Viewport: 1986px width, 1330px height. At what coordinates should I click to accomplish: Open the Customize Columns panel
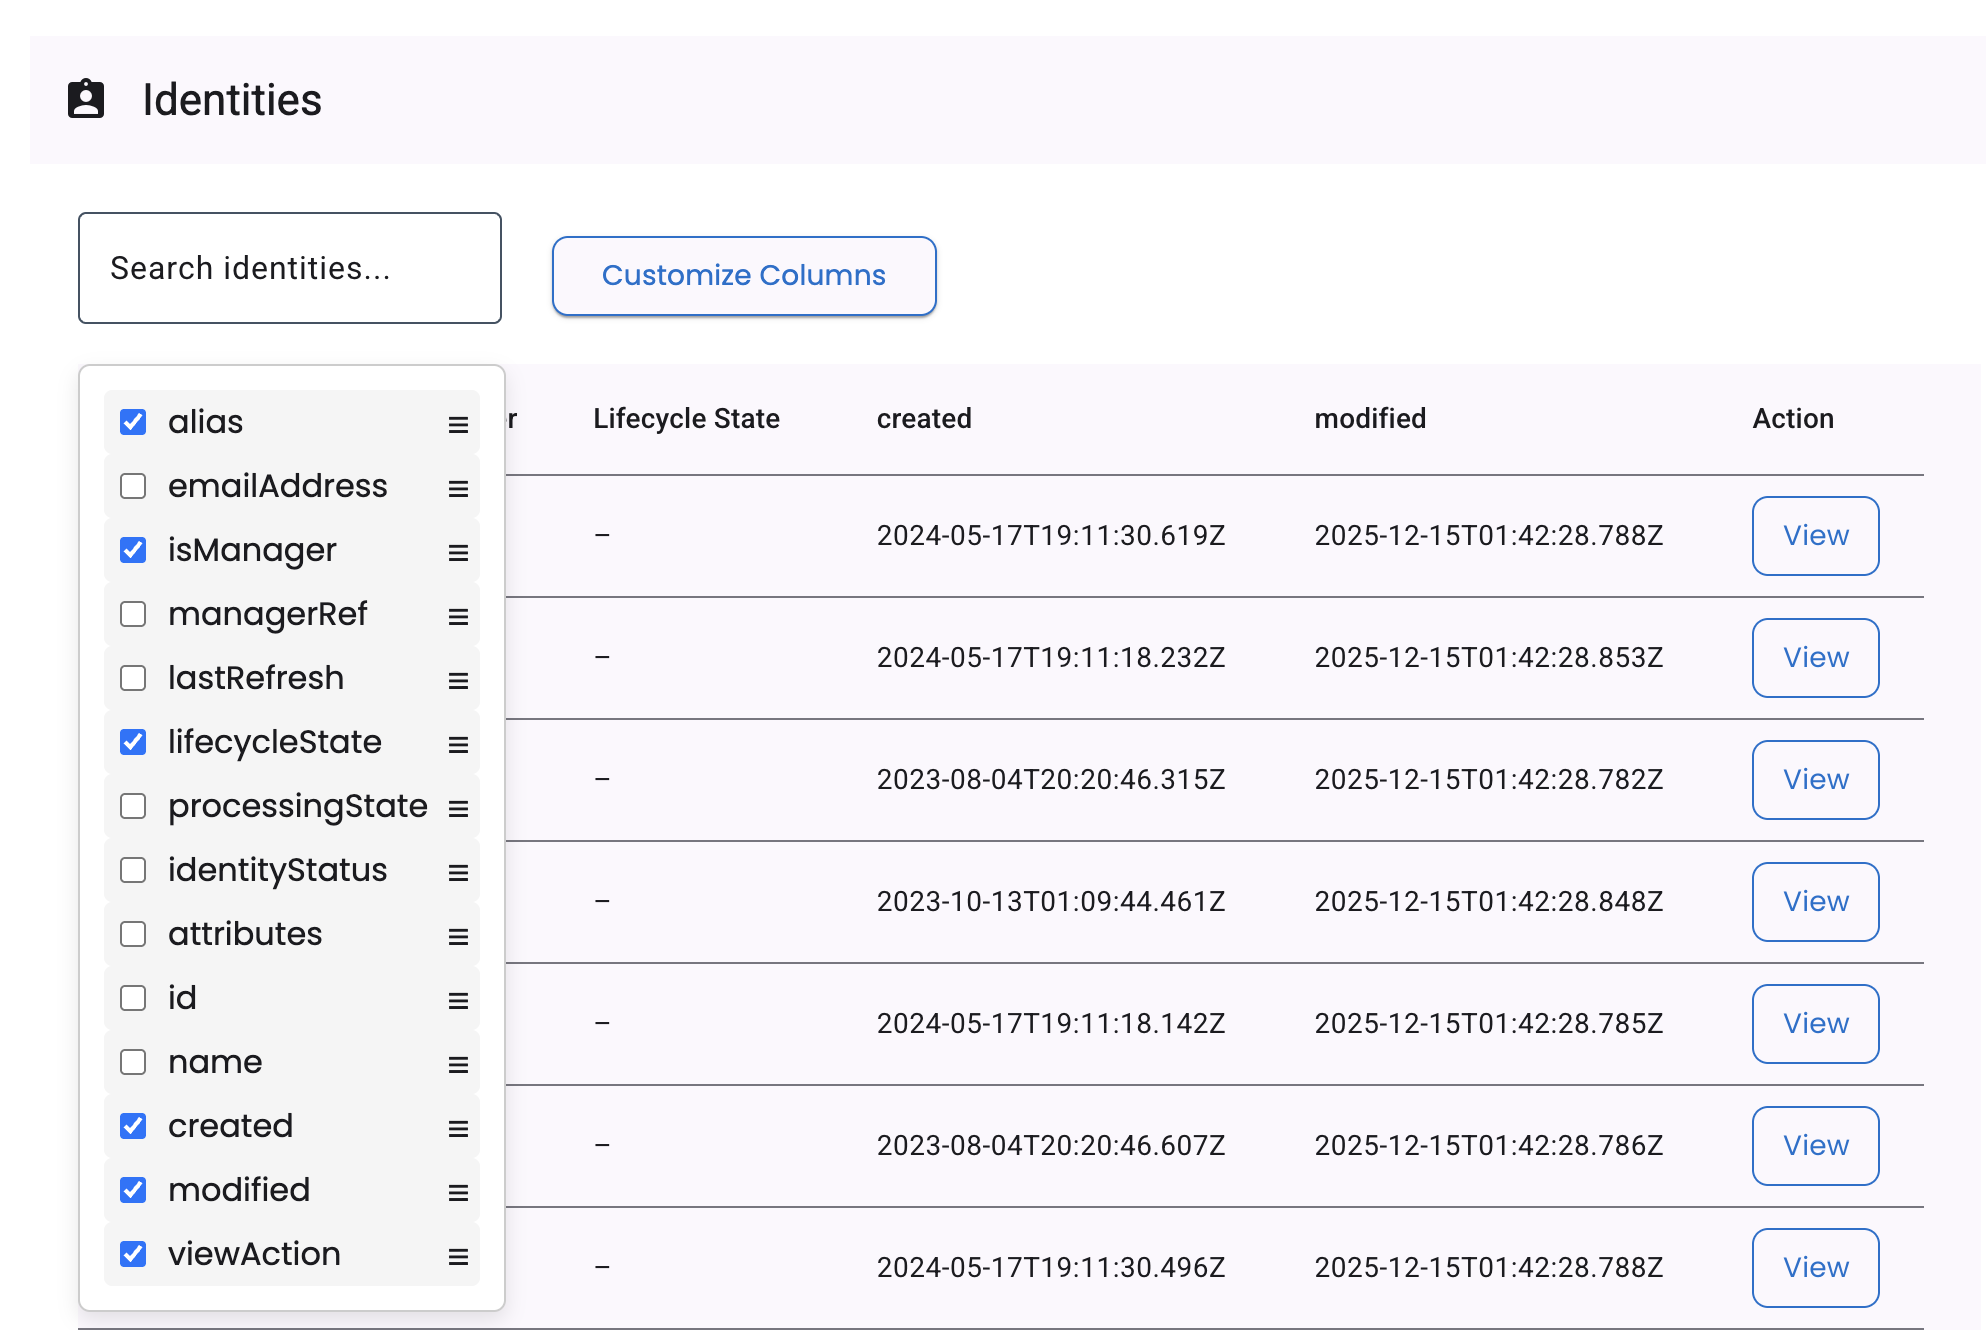click(x=743, y=275)
